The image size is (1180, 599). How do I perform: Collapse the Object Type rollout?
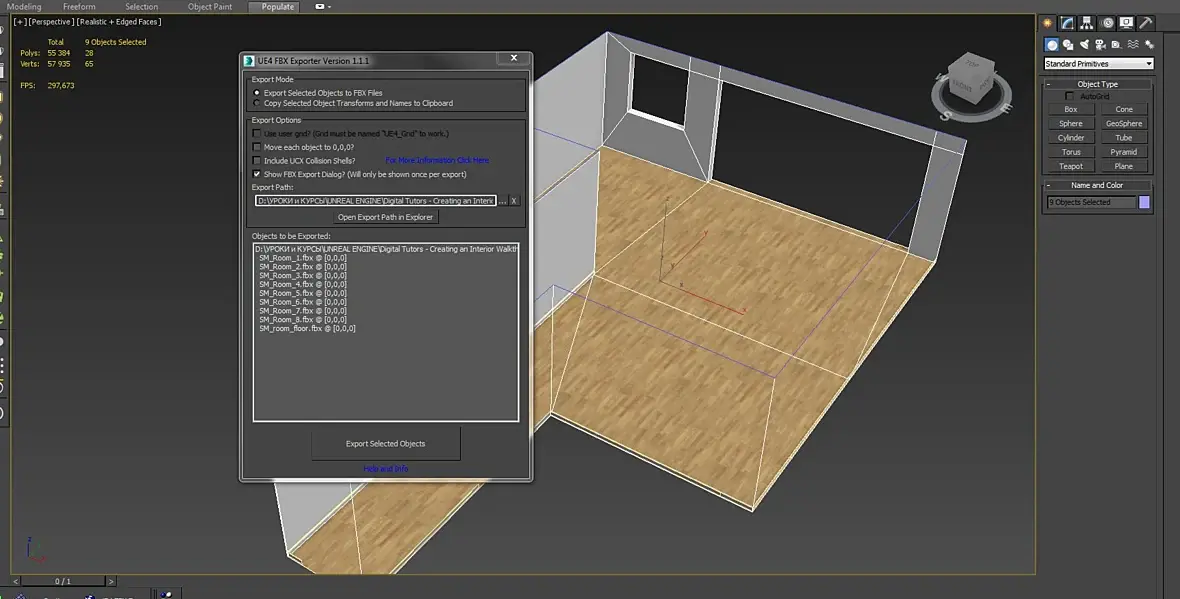coord(1097,84)
